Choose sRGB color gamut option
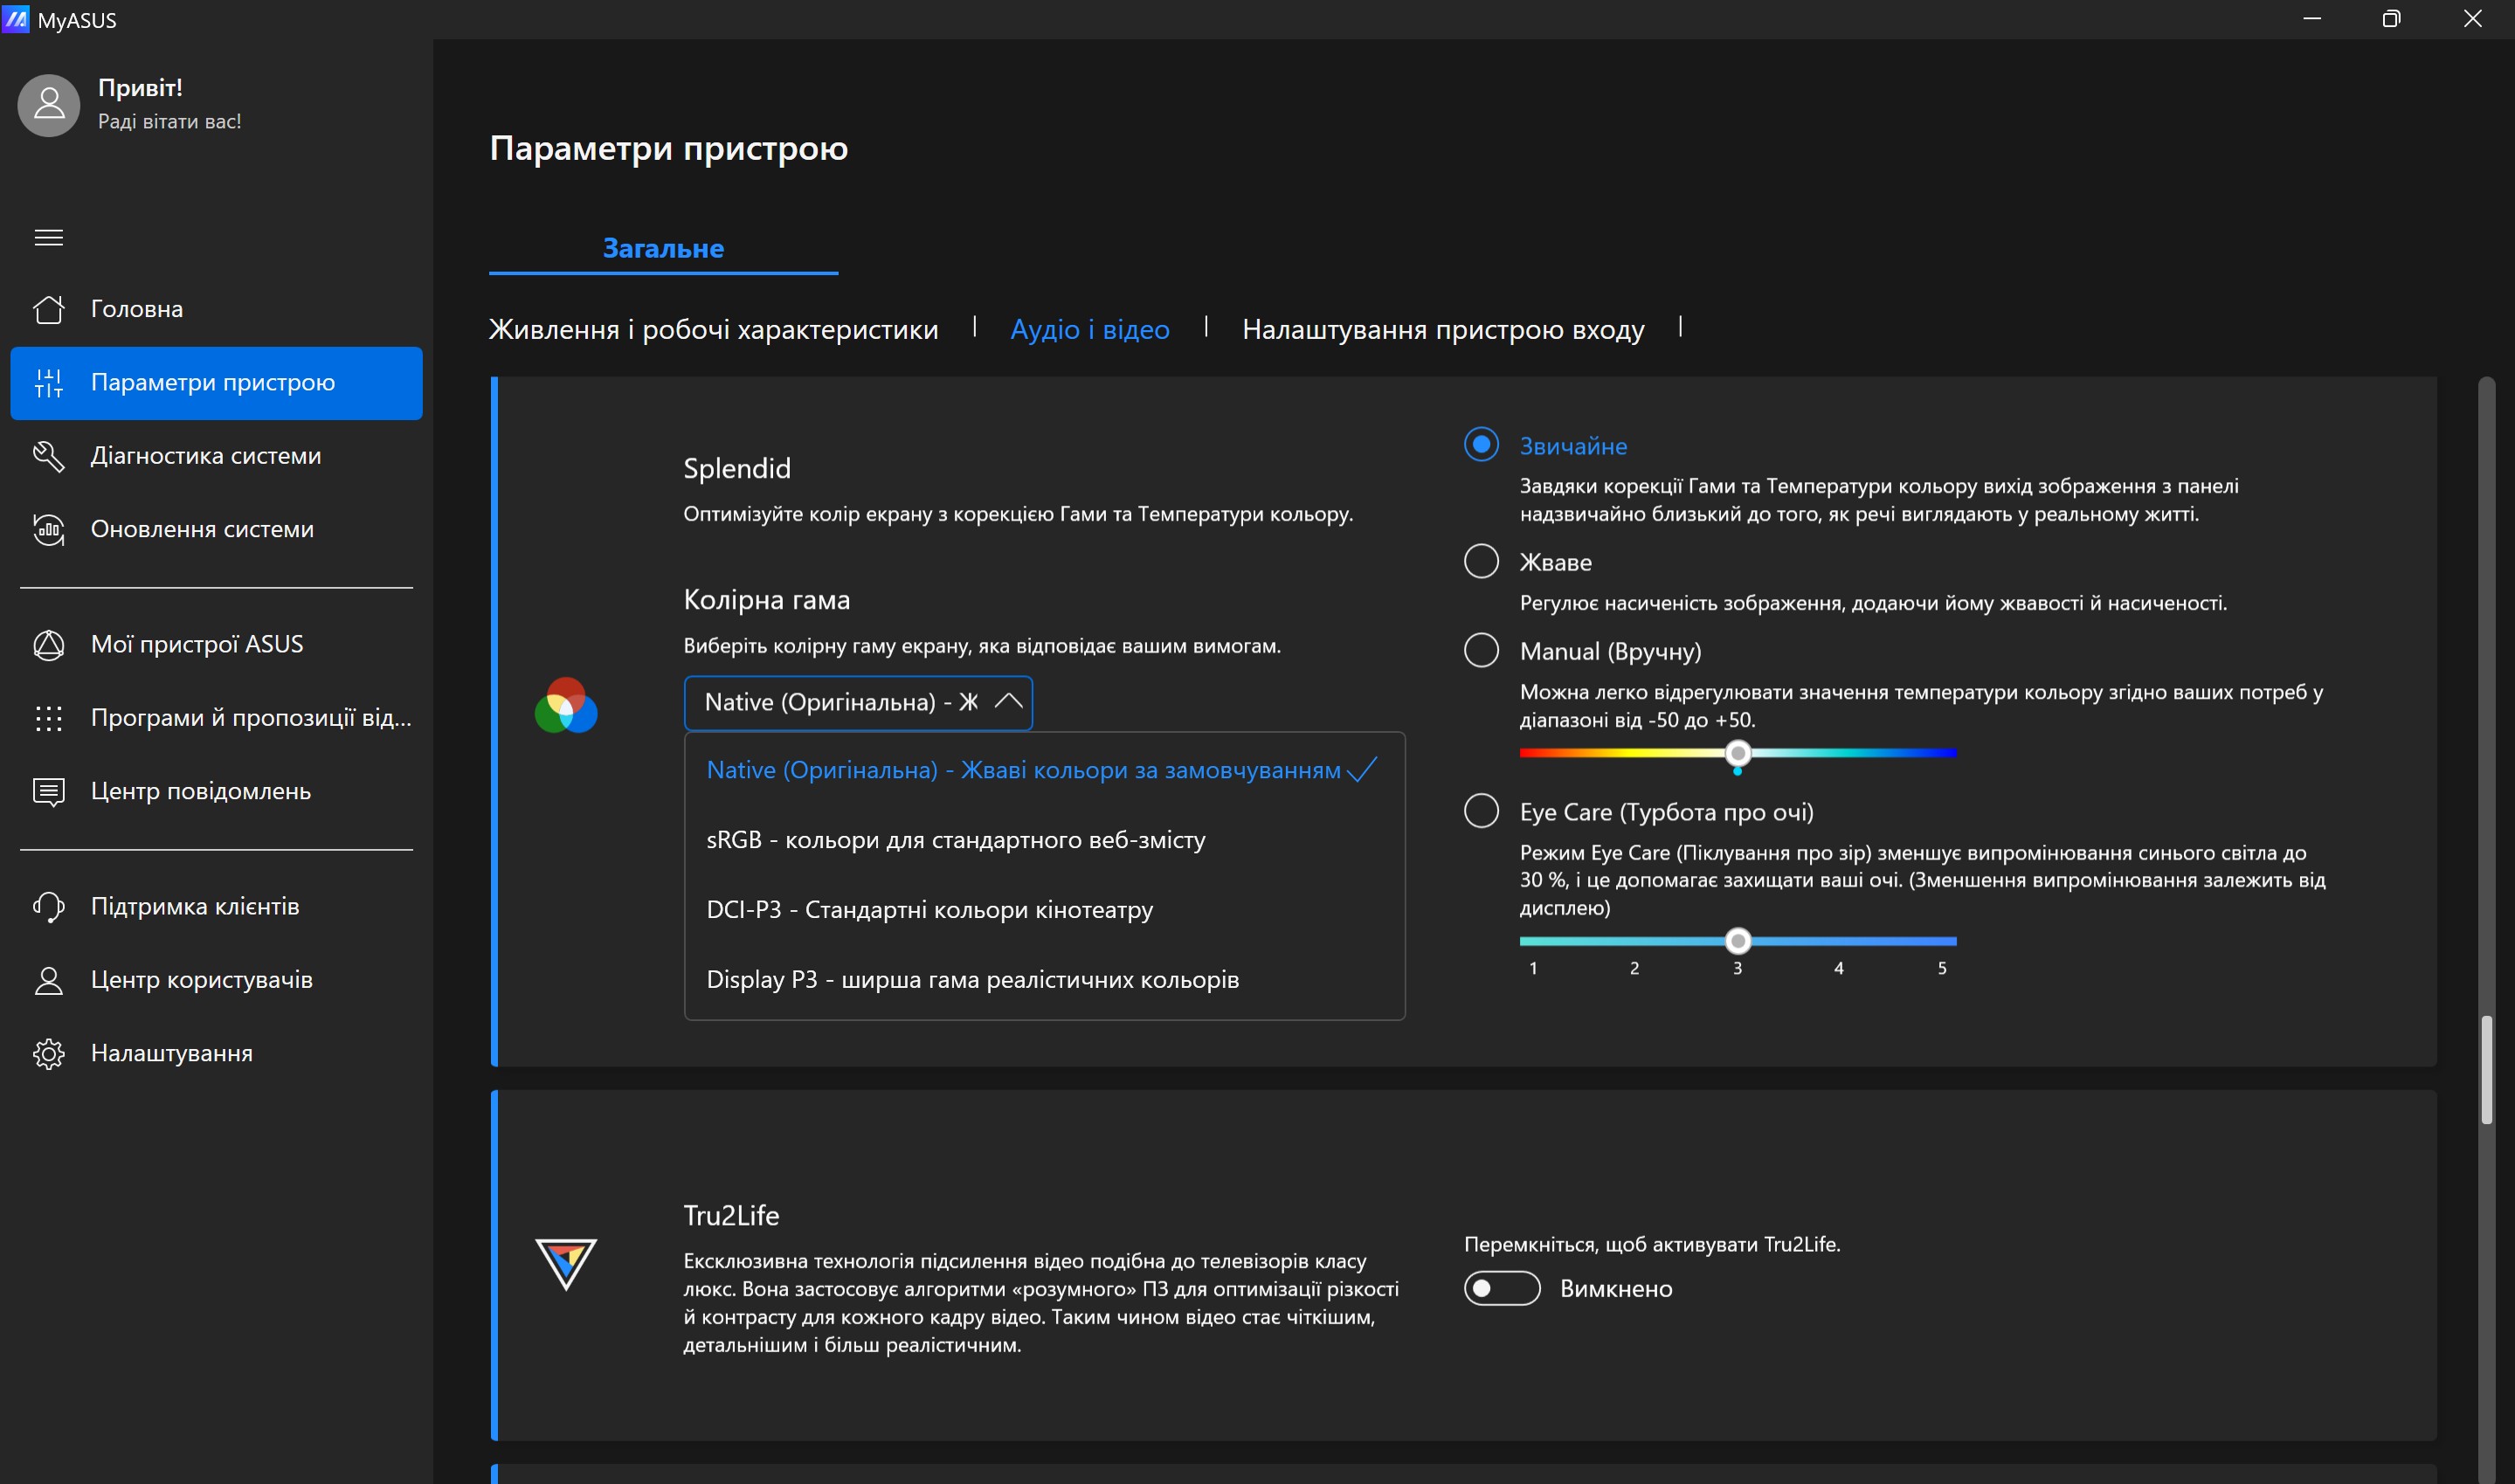Viewport: 2515px width, 1484px height. pos(955,840)
